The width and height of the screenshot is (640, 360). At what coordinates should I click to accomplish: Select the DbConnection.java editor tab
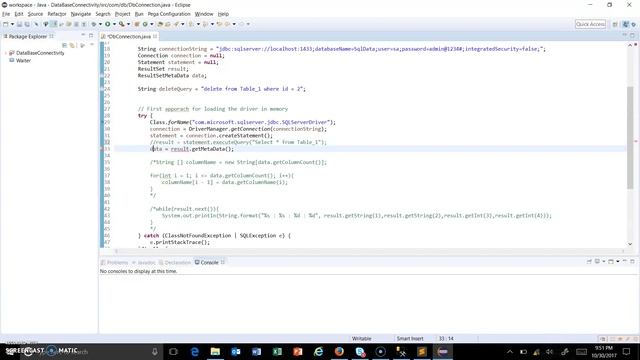click(x=129, y=36)
